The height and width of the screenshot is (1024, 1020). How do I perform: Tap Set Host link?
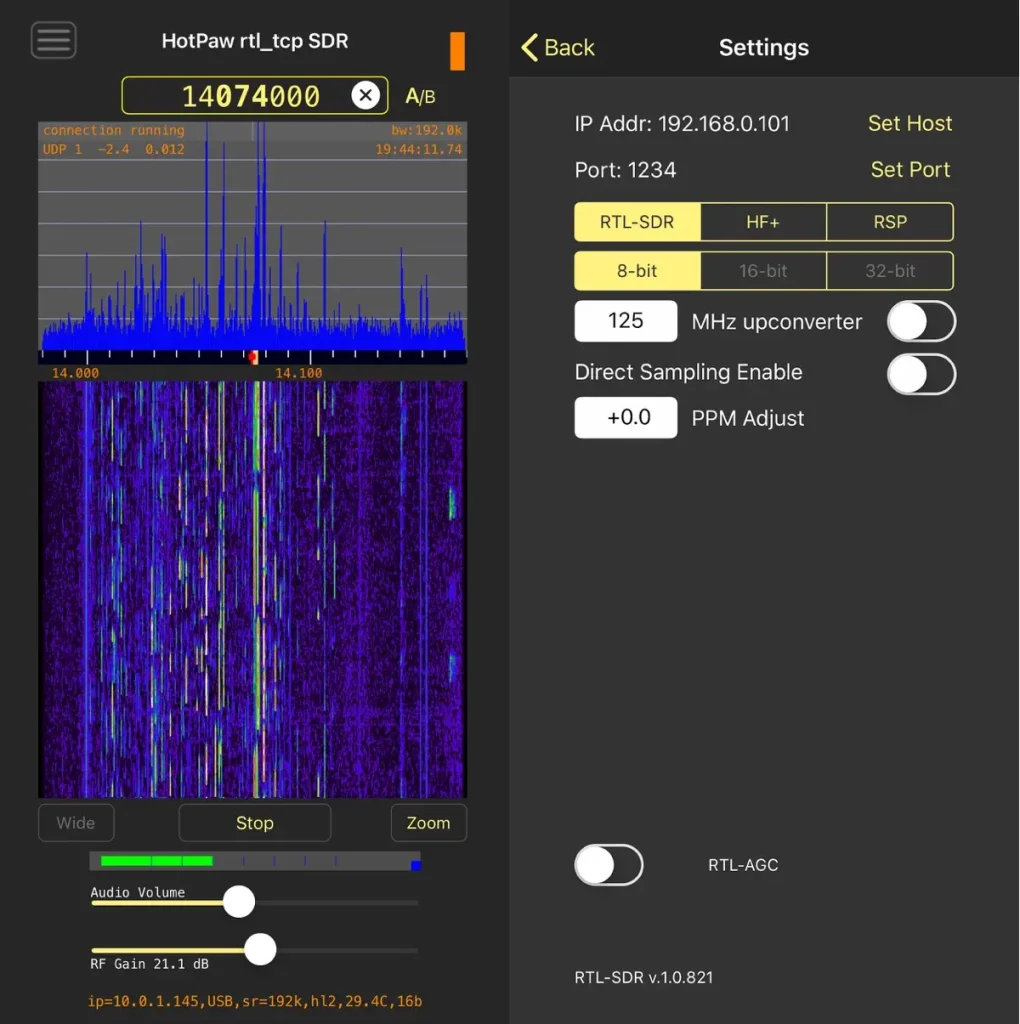[910, 123]
